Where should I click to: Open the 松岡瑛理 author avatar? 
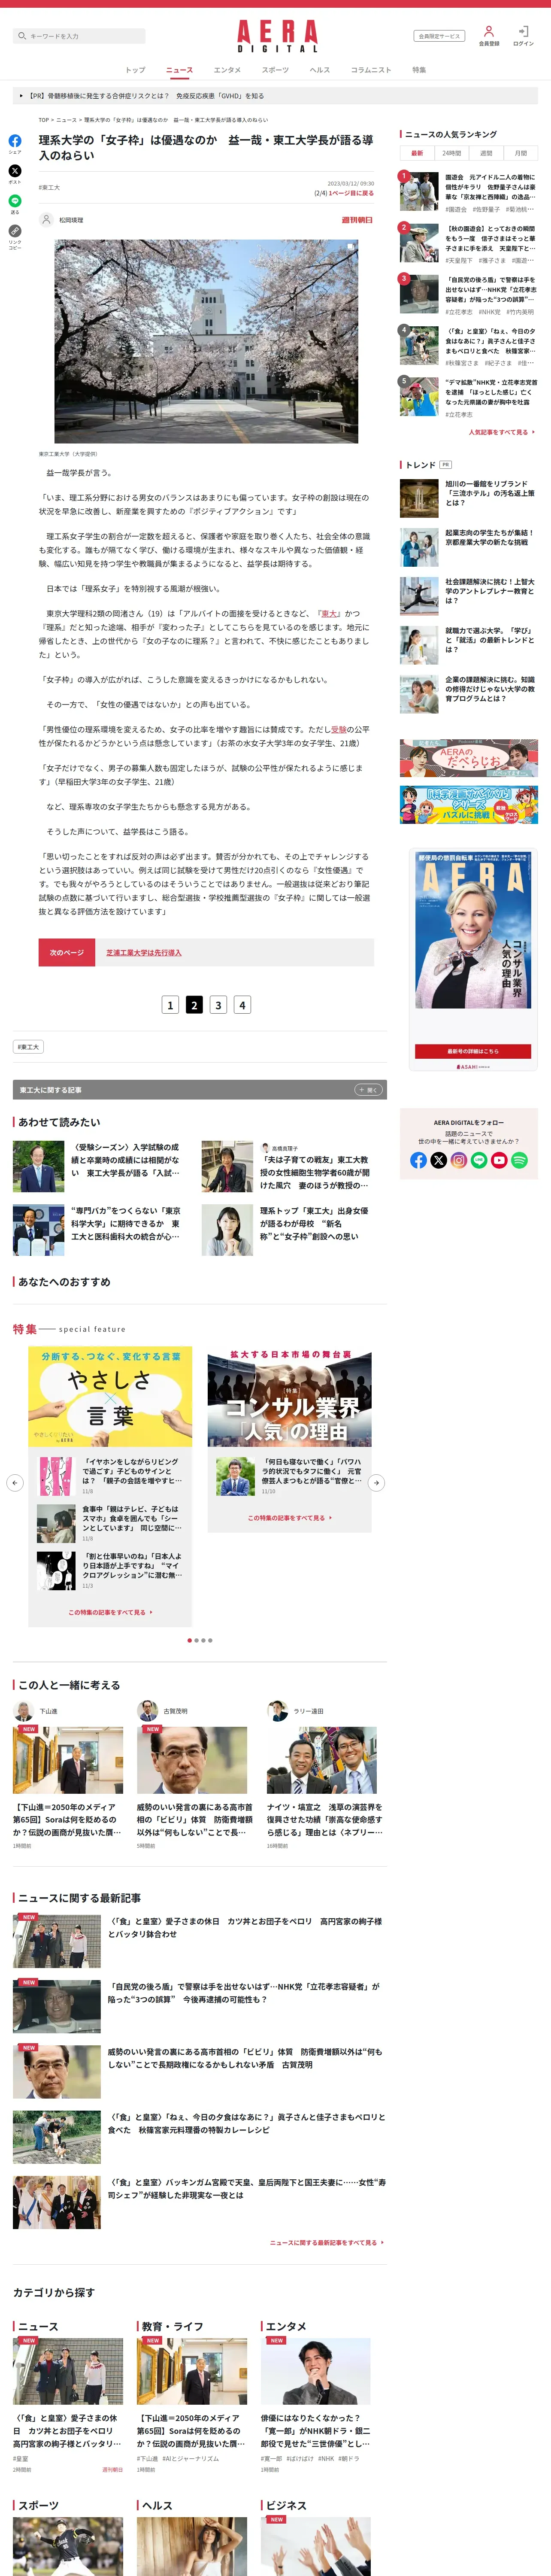tap(46, 220)
